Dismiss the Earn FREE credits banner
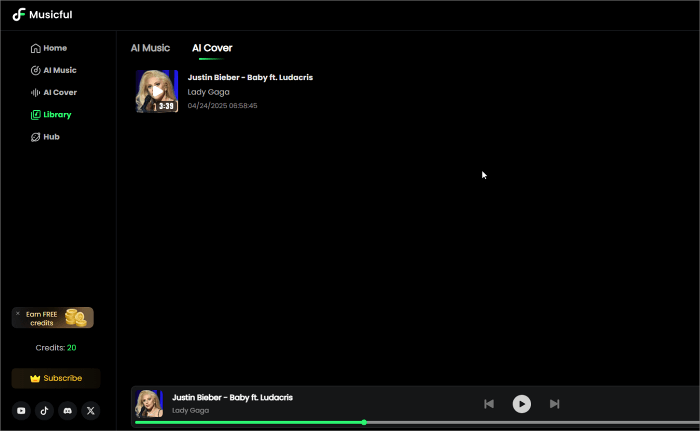The width and height of the screenshot is (700, 431). coord(18,313)
